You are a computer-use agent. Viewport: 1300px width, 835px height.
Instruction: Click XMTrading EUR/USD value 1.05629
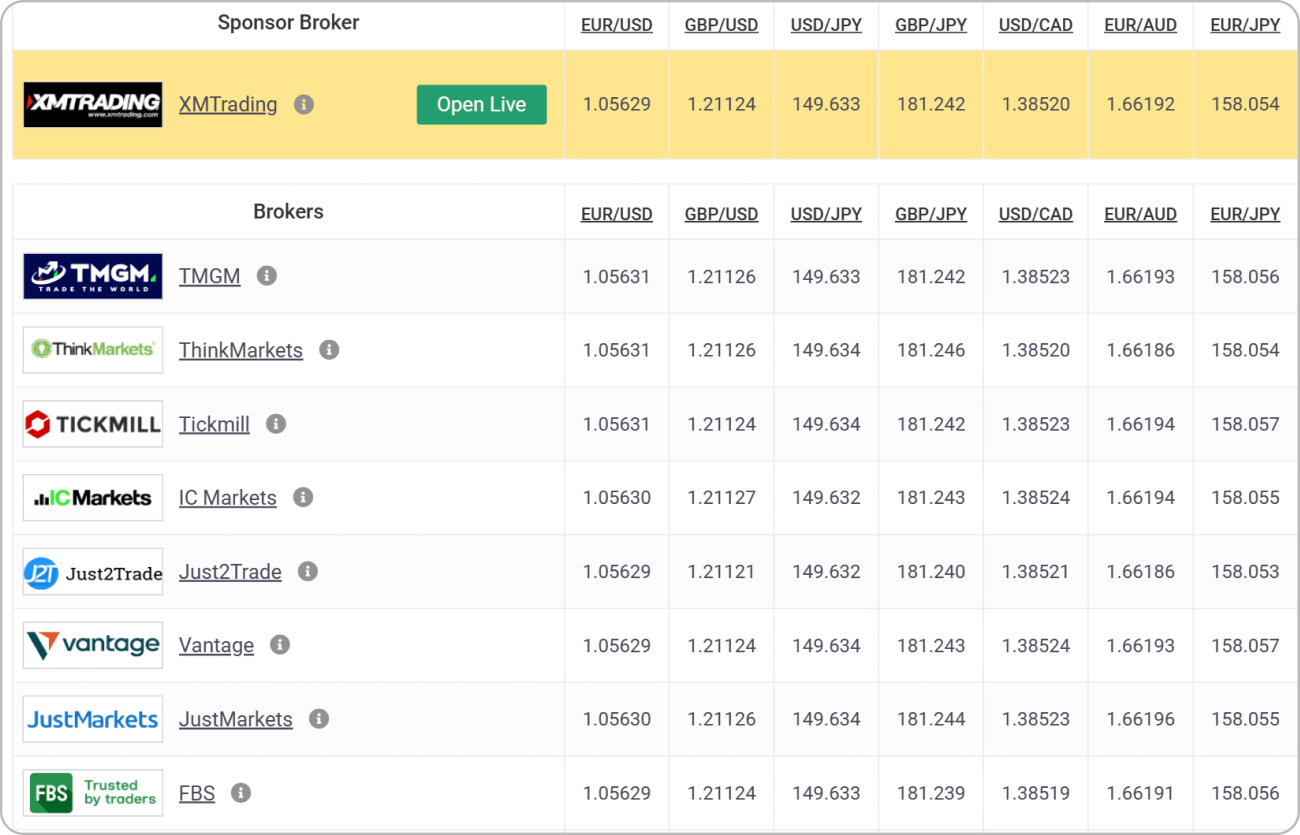pos(617,104)
